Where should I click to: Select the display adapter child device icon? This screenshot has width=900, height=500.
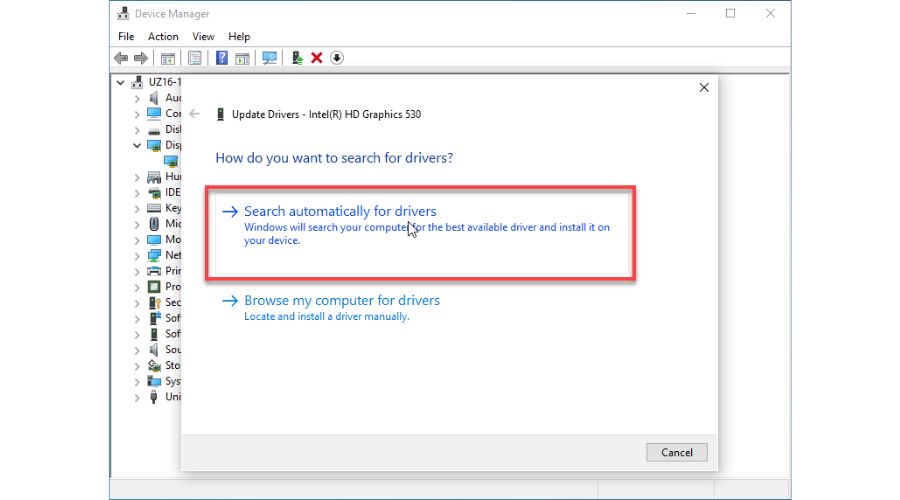click(x=171, y=161)
